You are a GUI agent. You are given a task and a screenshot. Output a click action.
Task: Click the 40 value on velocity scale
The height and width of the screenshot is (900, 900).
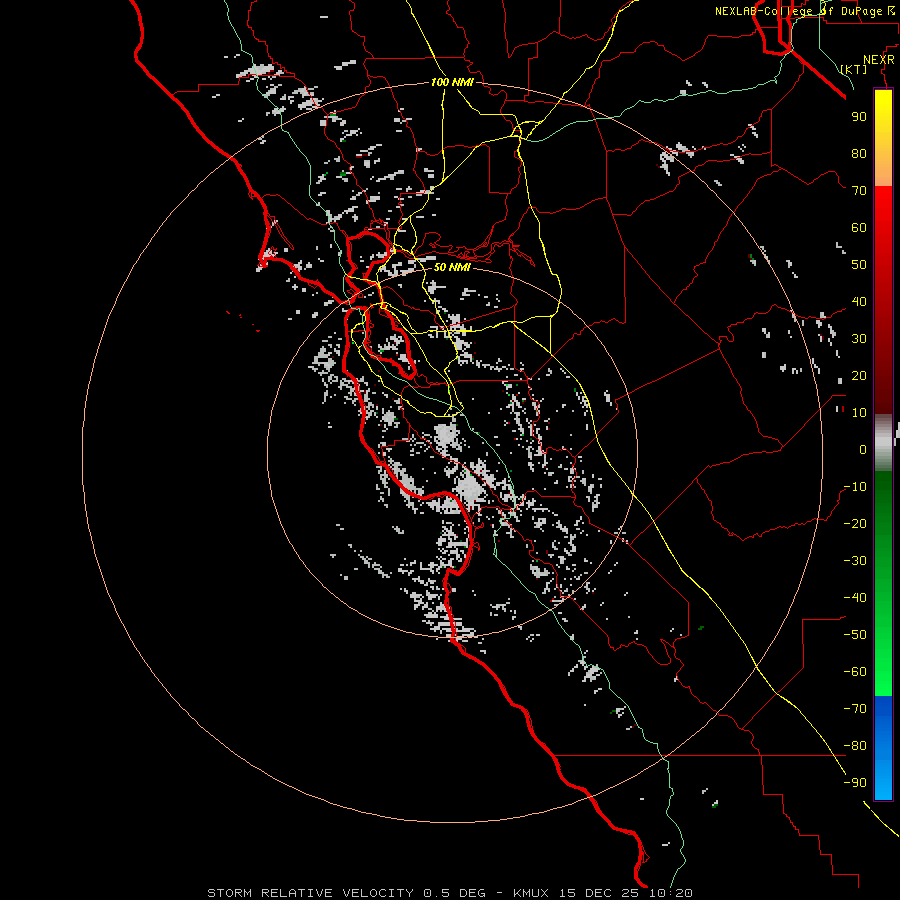point(859,302)
